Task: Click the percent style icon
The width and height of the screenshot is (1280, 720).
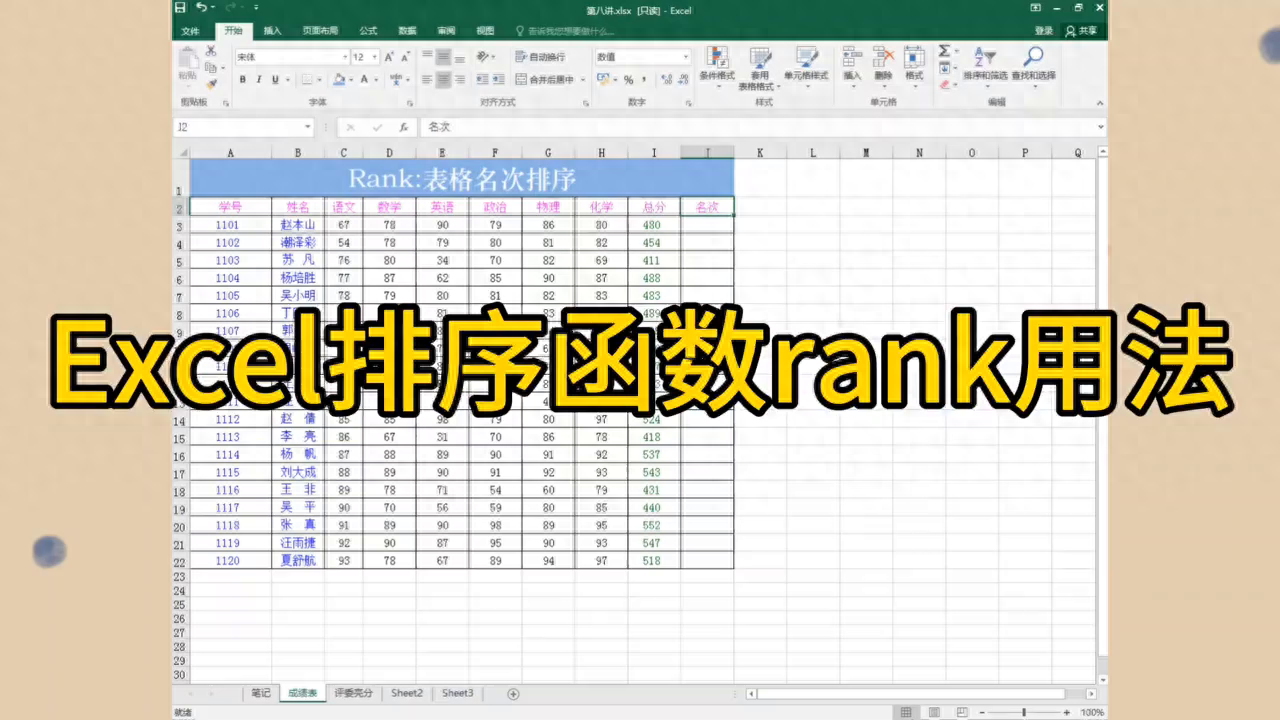Action: tap(629, 79)
